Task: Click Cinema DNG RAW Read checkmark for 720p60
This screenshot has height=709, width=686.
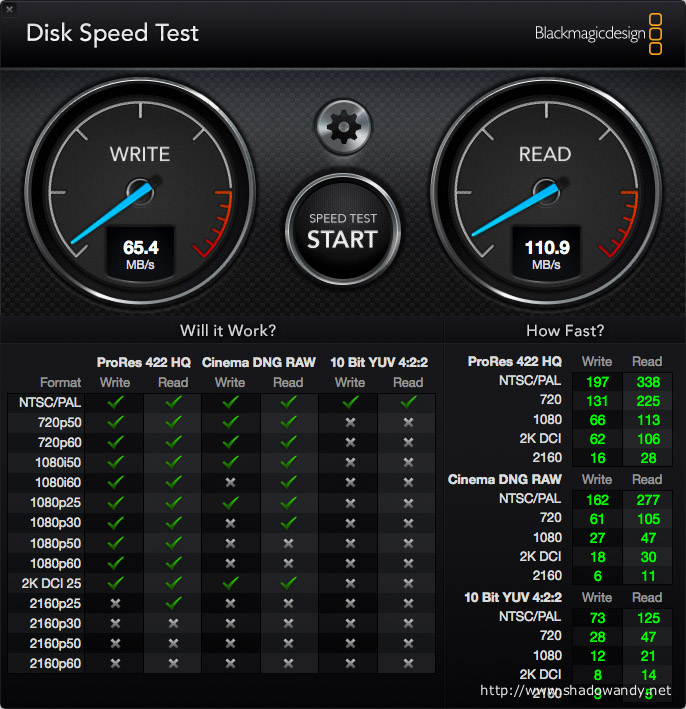Action: [288, 441]
